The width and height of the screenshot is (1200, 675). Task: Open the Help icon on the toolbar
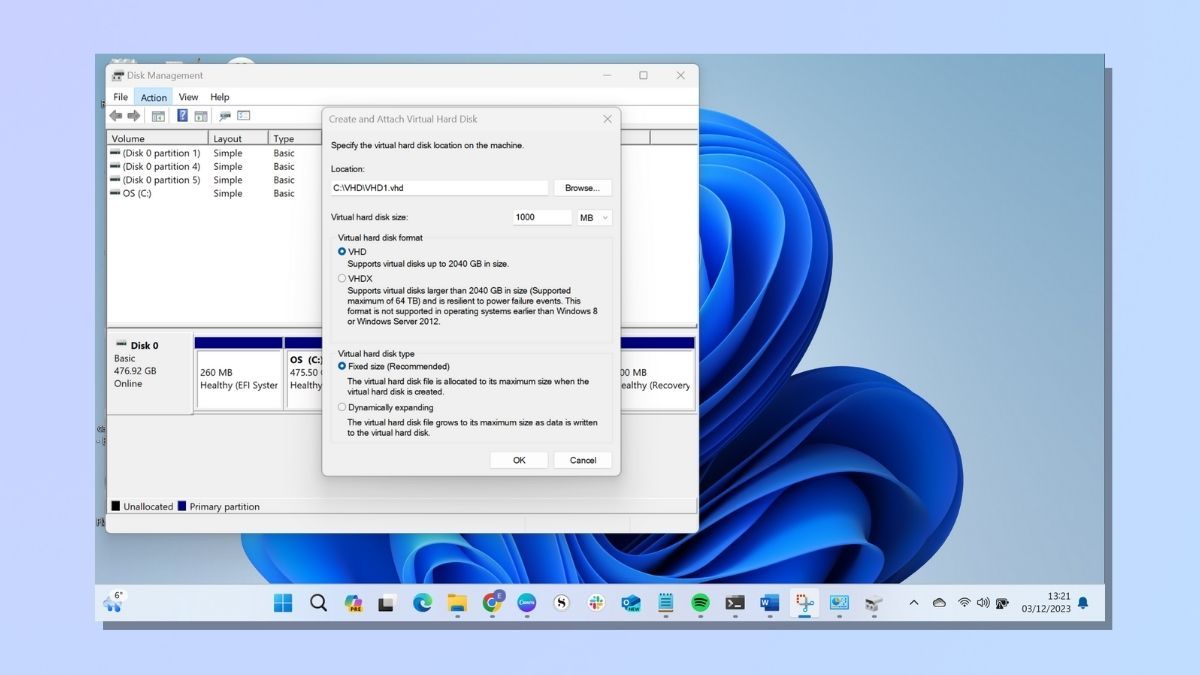(182, 116)
